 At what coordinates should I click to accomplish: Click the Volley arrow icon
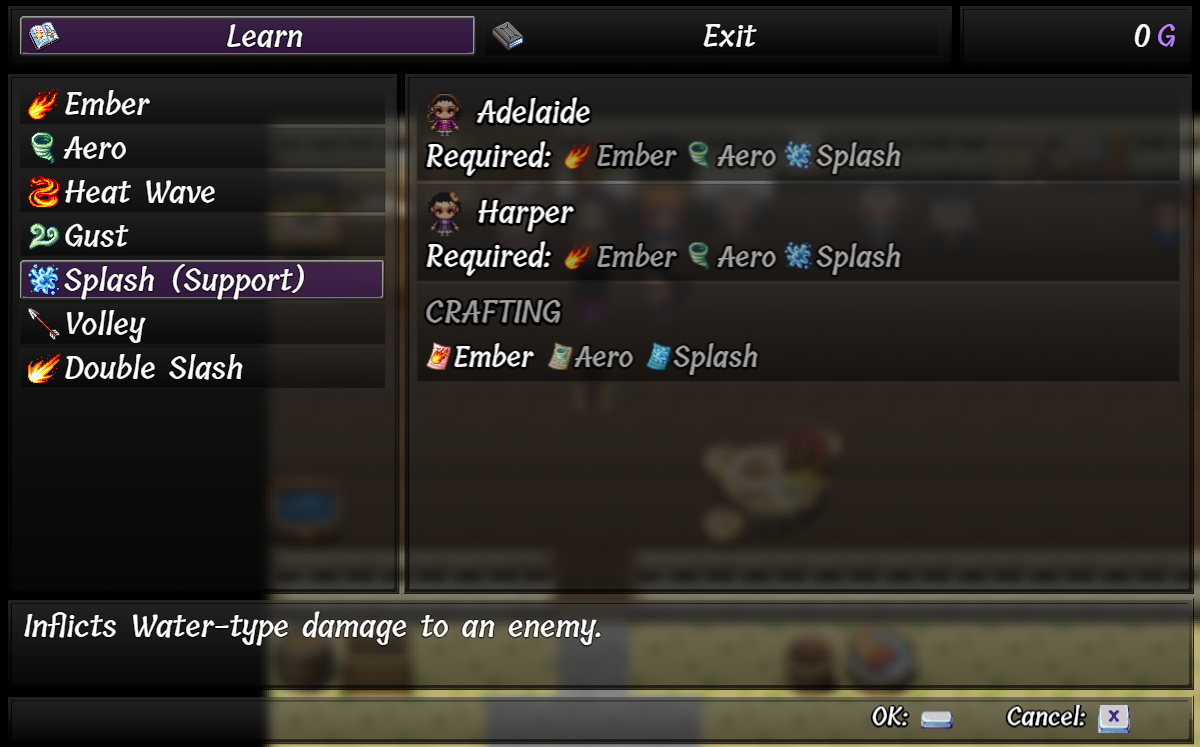tap(42, 324)
